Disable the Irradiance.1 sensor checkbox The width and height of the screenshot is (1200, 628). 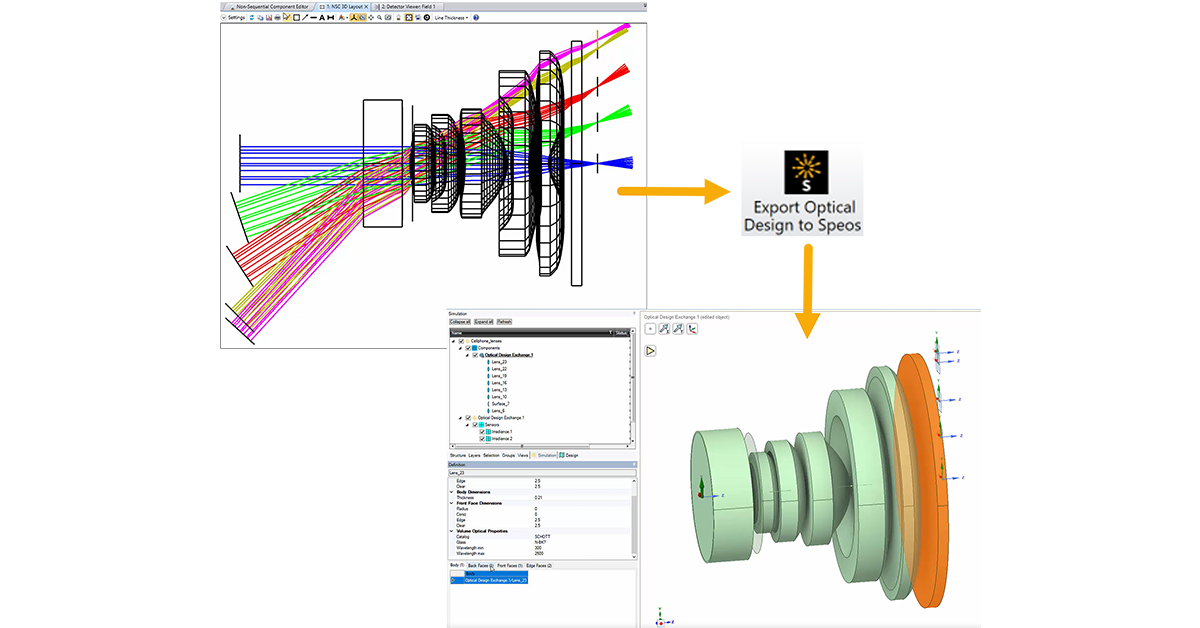481,431
